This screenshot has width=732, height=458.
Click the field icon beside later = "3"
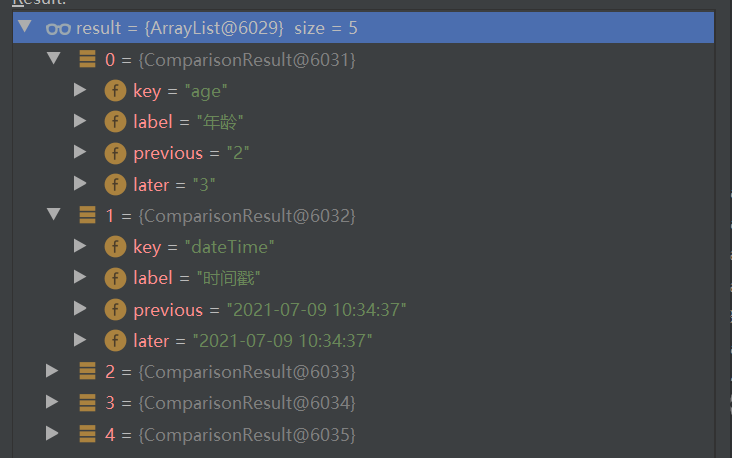tap(115, 184)
